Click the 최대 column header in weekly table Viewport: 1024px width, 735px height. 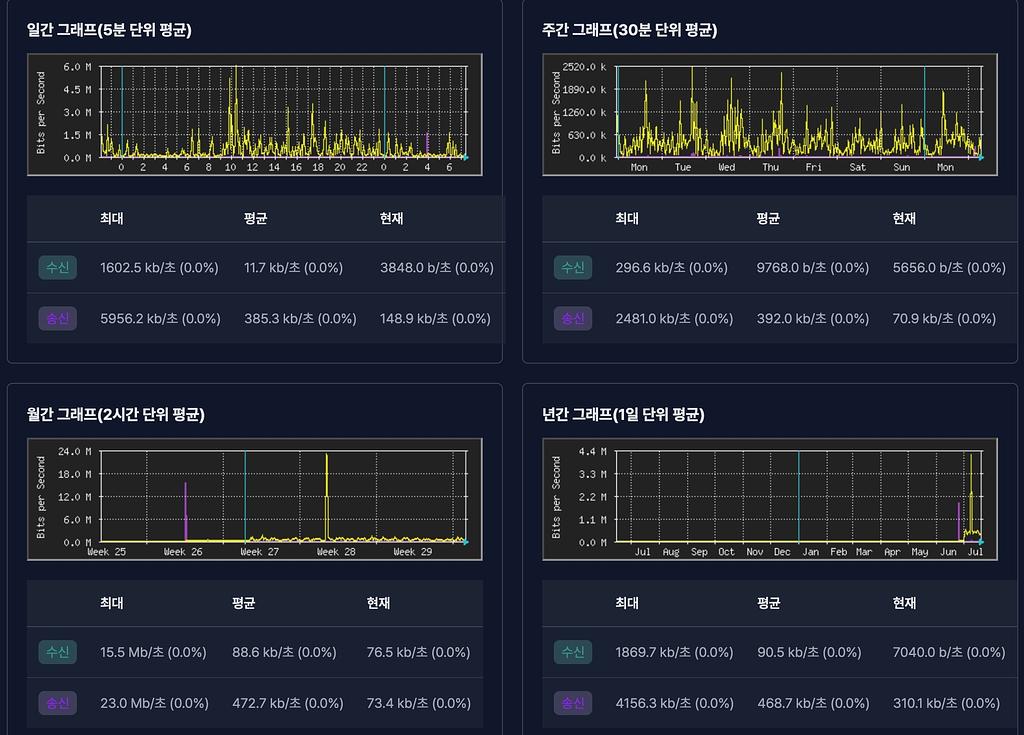point(627,218)
